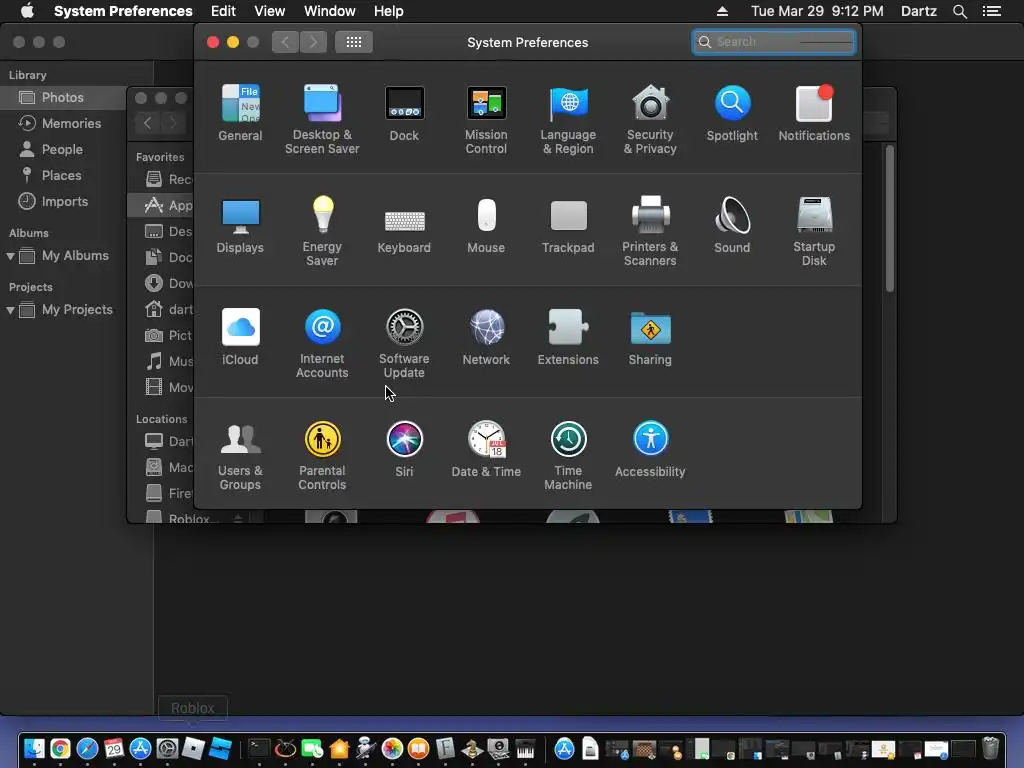Open Time Machine preferences

(568, 455)
